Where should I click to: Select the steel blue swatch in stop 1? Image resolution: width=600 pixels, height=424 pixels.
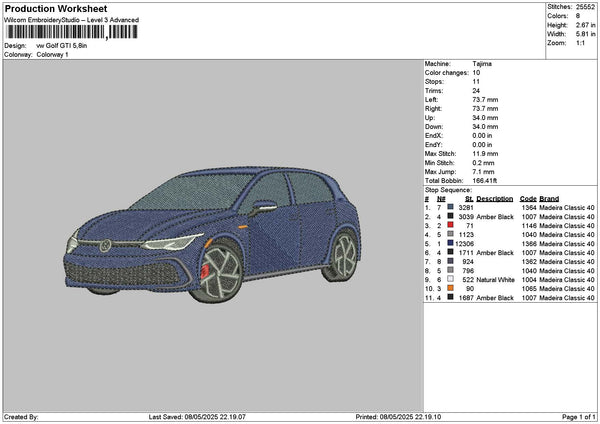(450, 207)
